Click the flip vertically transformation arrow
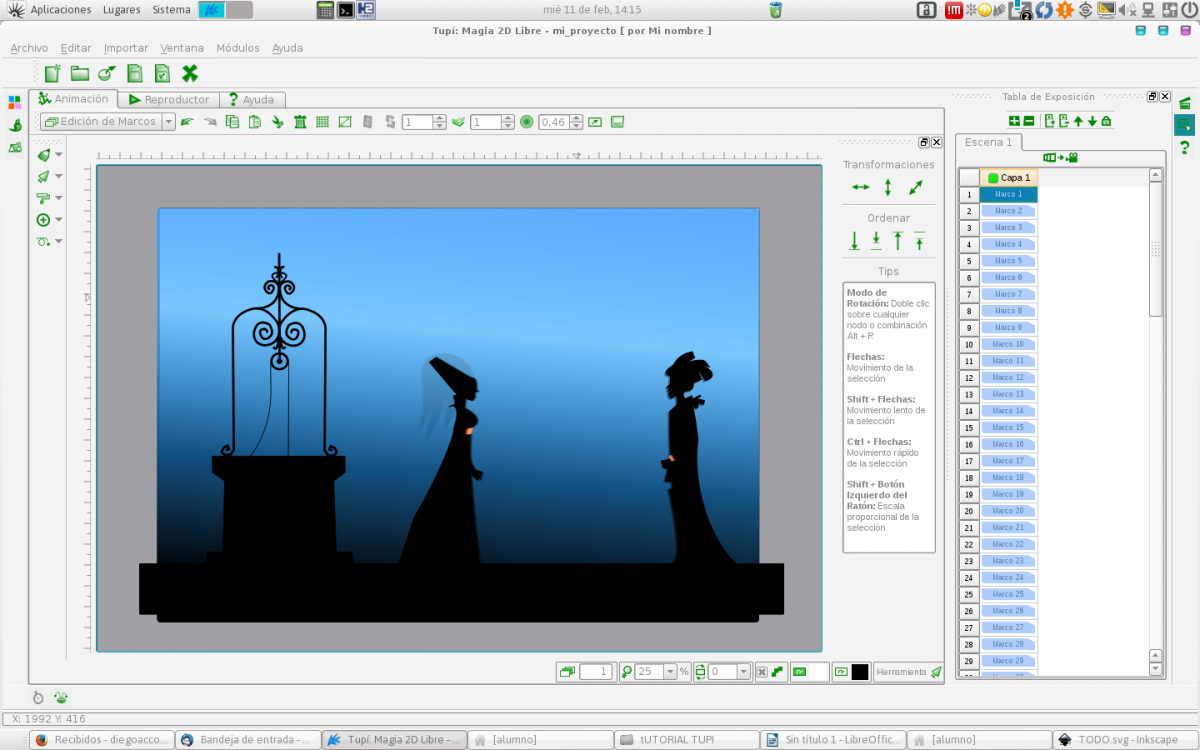The width and height of the screenshot is (1200, 750). (888, 187)
